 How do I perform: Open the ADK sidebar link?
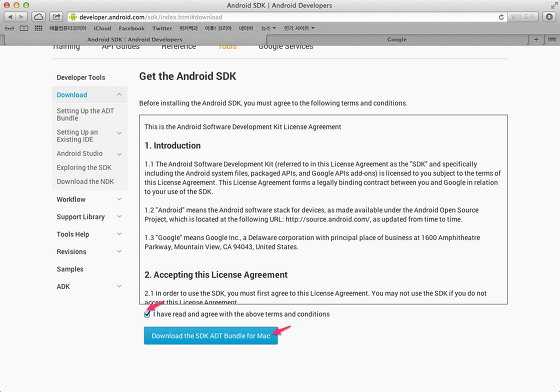pyautogui.click(x=63, y=287)
